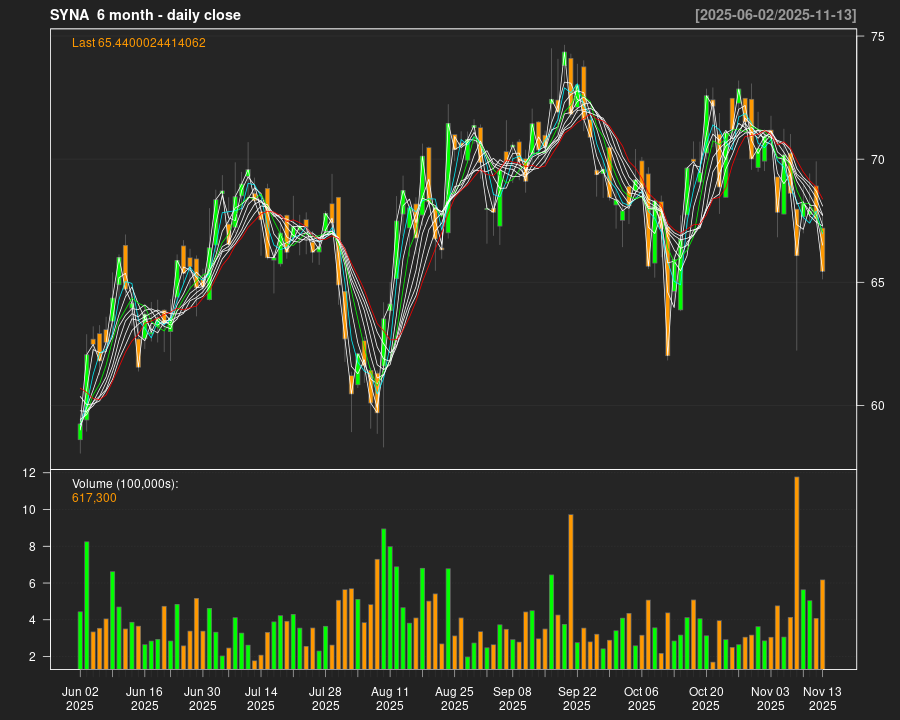Select the Nov 13 2025 date tick
The width and height of the screenshot is (900, 720).
(x=822, y=698)
